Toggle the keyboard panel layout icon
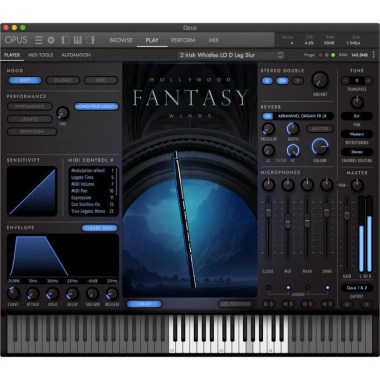Screen dimensions: 380x380 (78, 40)
